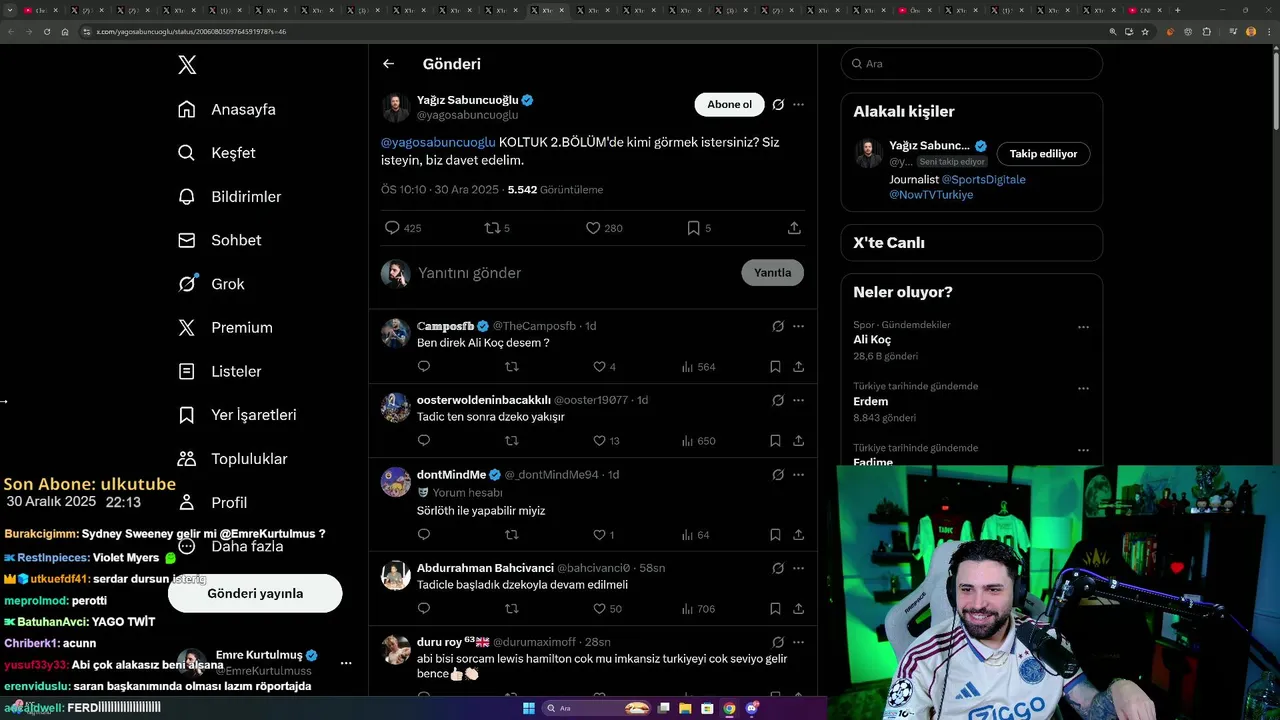The width and height of the screenshot is (1280, 720).
Task: Open more options on oosterwoldeninbacakkılı reply
Action: pyautogui.click(x=798, y=400)
